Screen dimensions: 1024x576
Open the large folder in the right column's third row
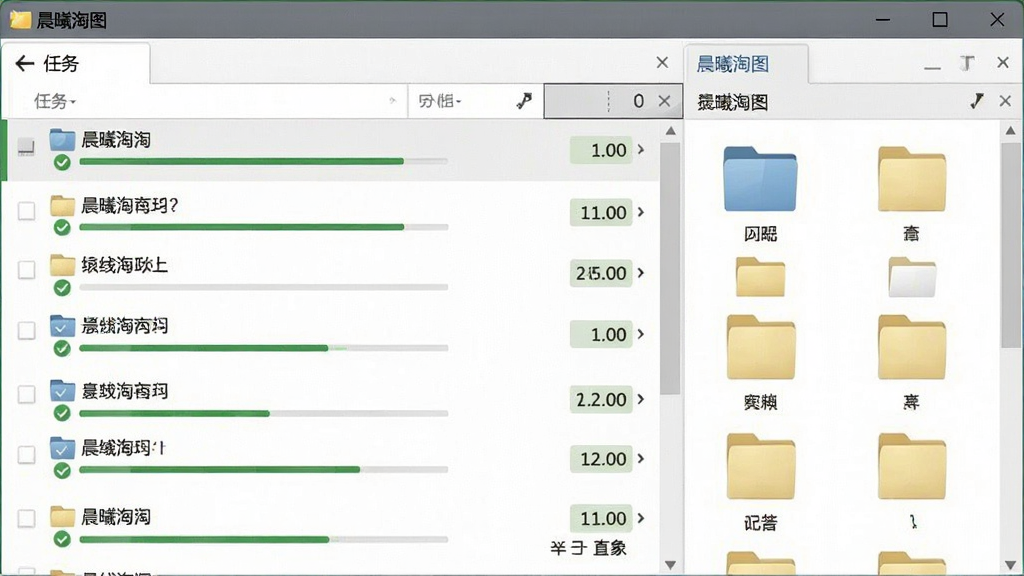[x=912, y=347]
